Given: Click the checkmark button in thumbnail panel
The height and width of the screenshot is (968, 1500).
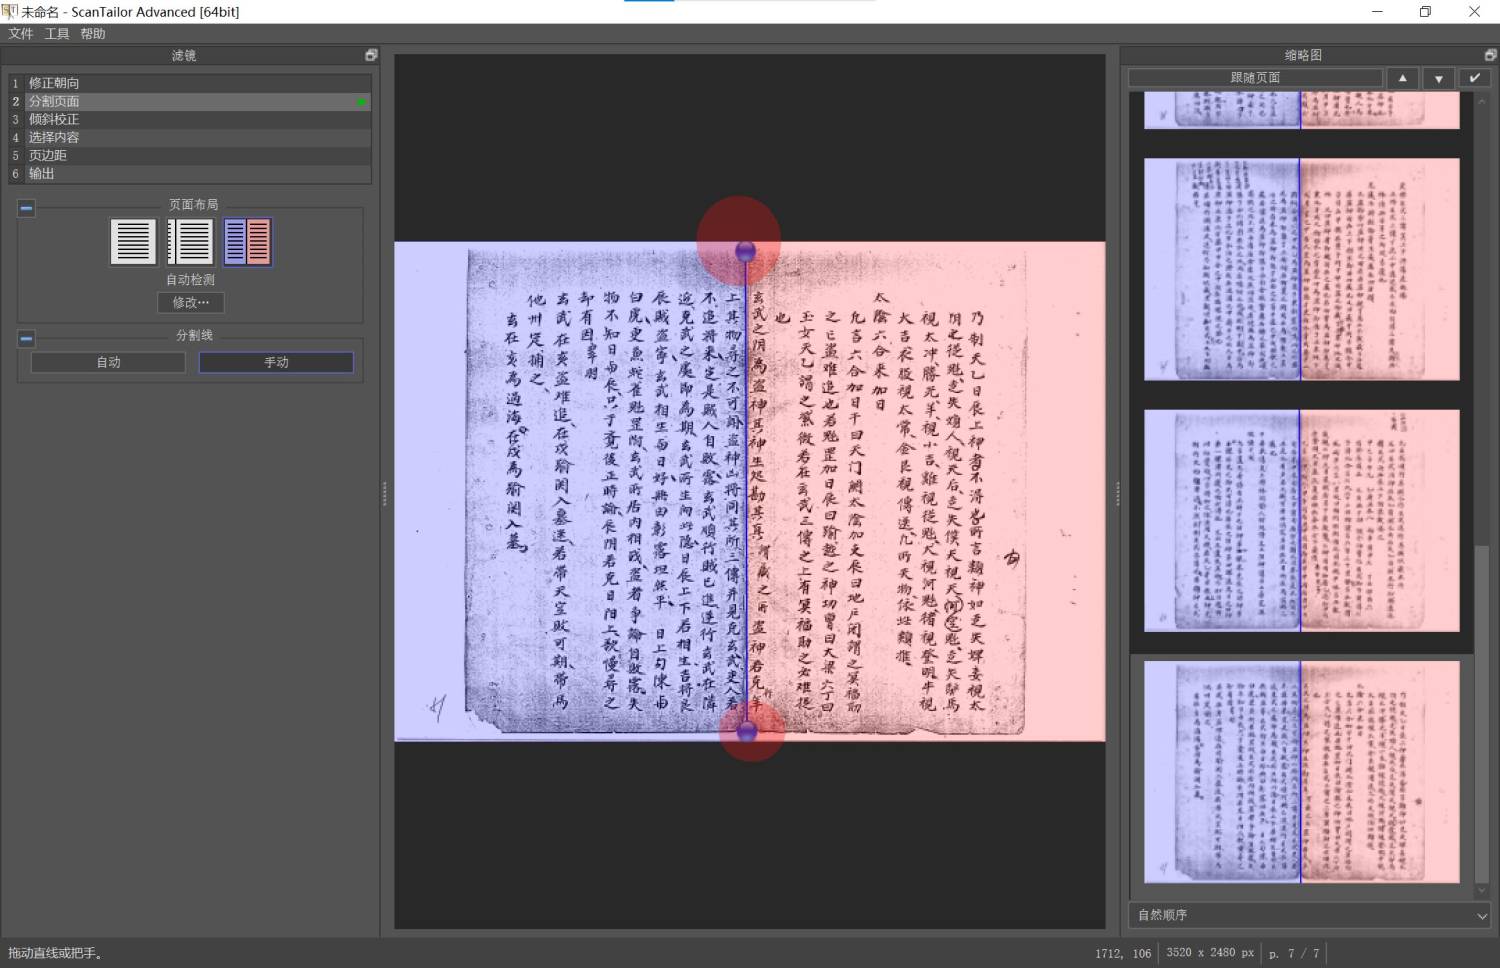Looking at the screenshot, I should pos(1474,78).
